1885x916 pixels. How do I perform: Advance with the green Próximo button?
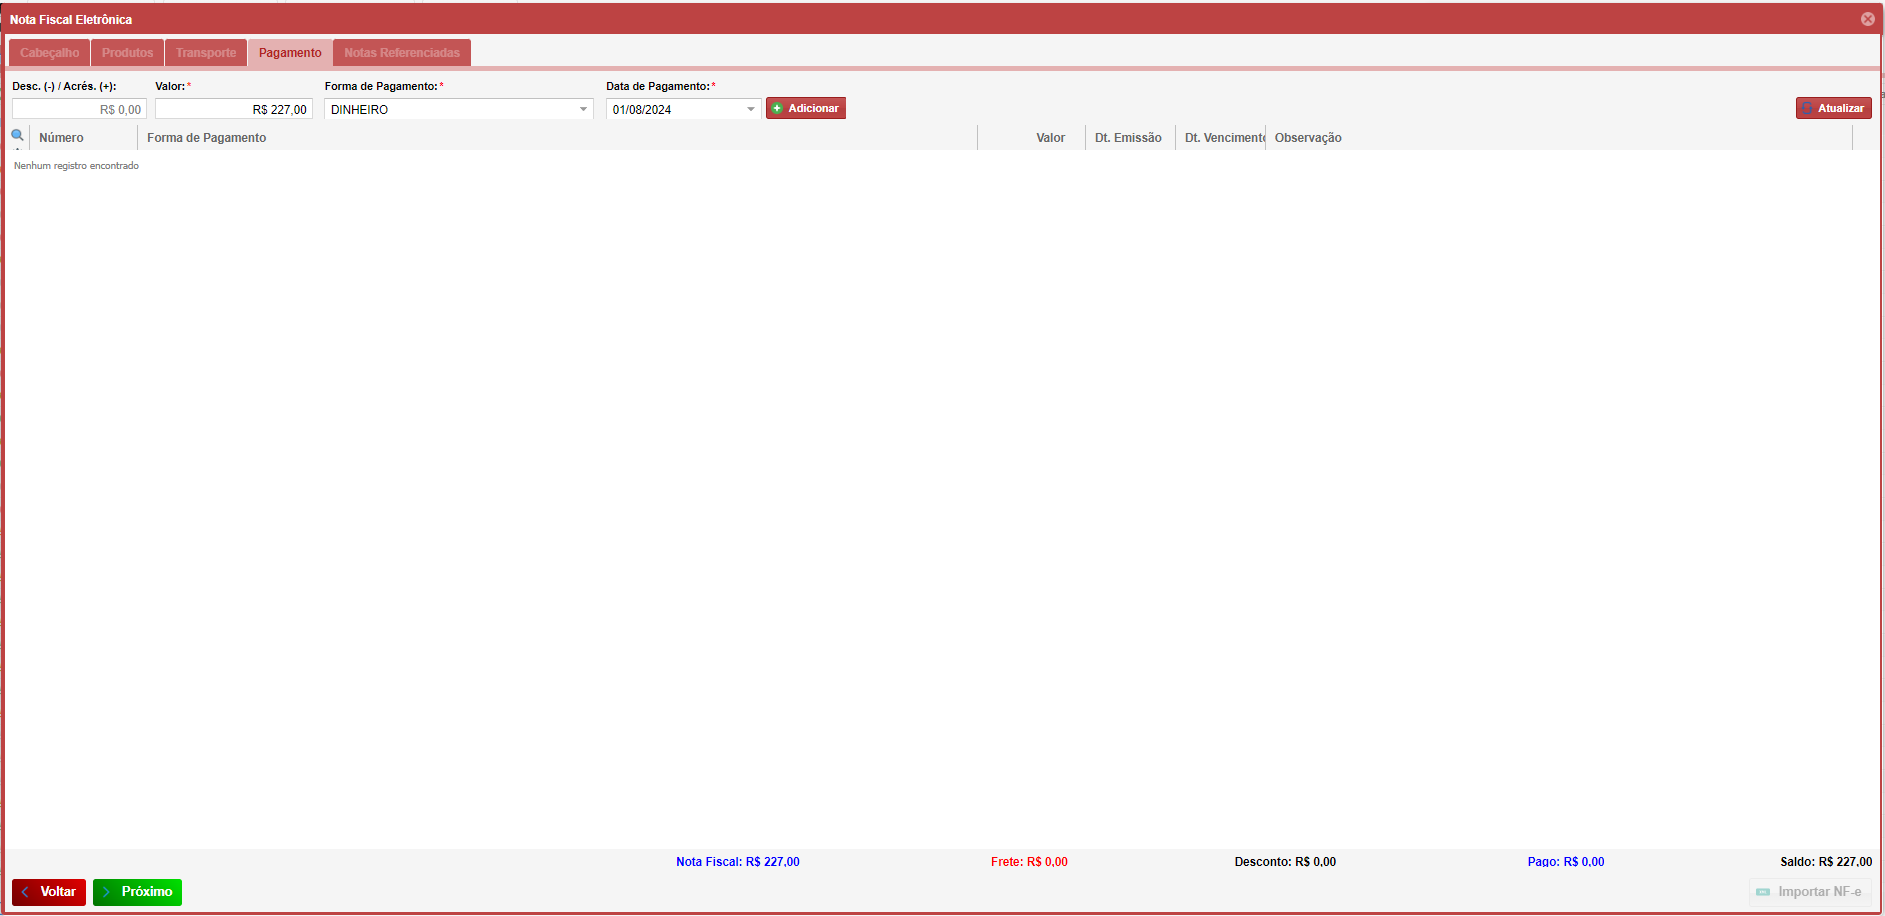point(137,892)
